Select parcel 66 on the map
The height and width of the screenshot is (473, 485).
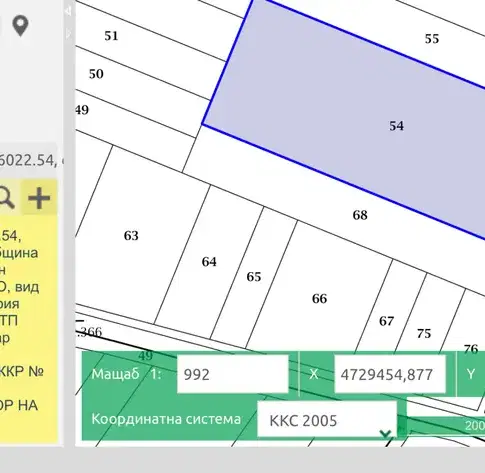pos(319,298)
